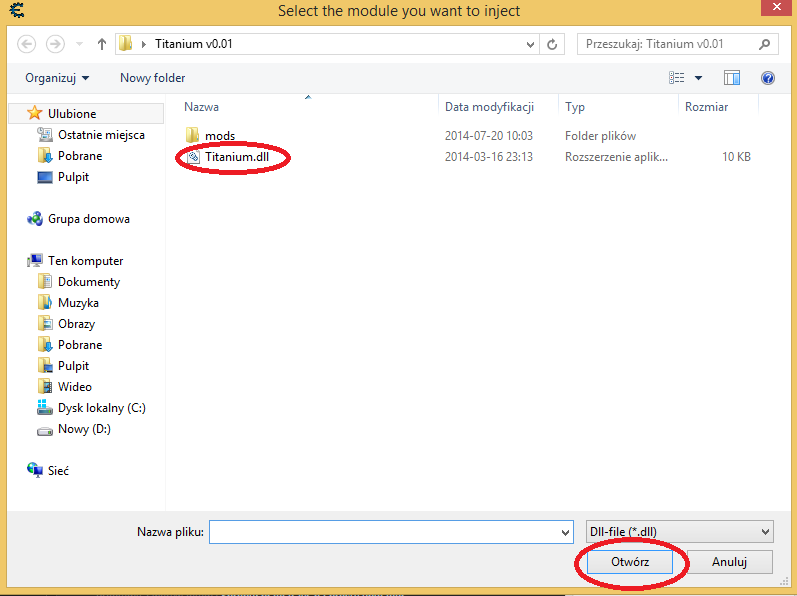
Task: Click the Obrazy folder icon
Action: point(45,323)
